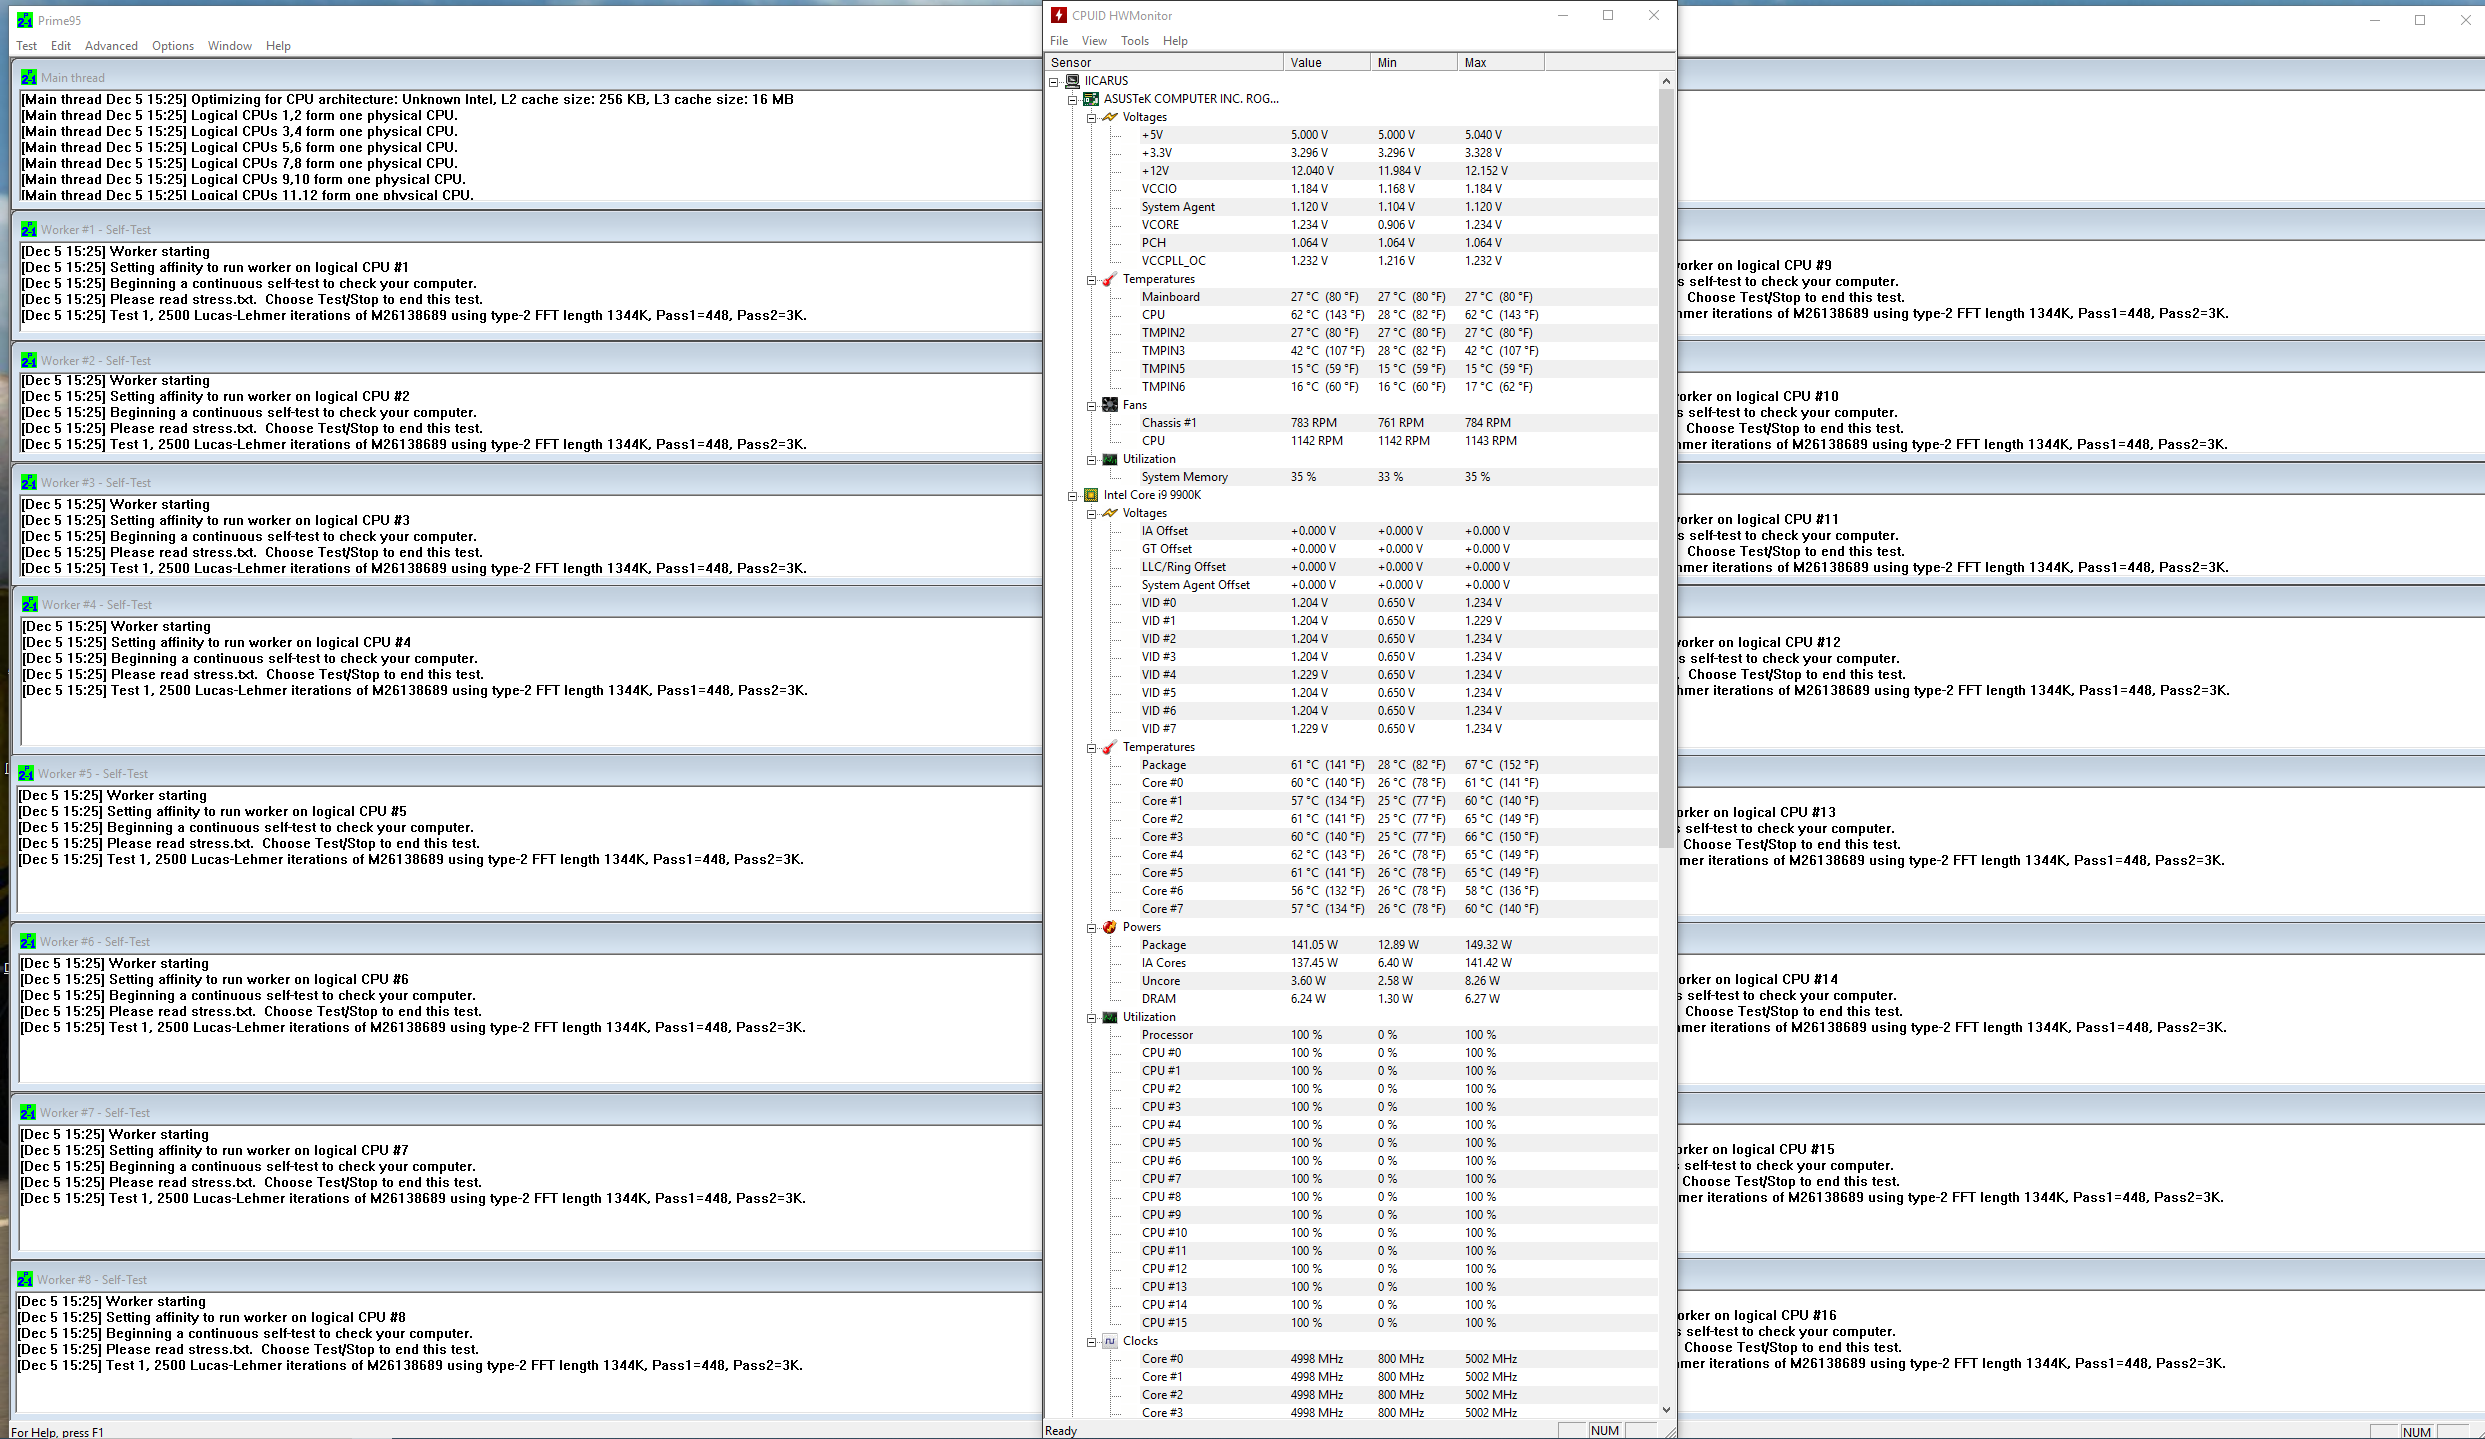The image size is (2485, 1439).
Task: Click the motherboard Voltages lightning icon
Action: coord(1110,117)
